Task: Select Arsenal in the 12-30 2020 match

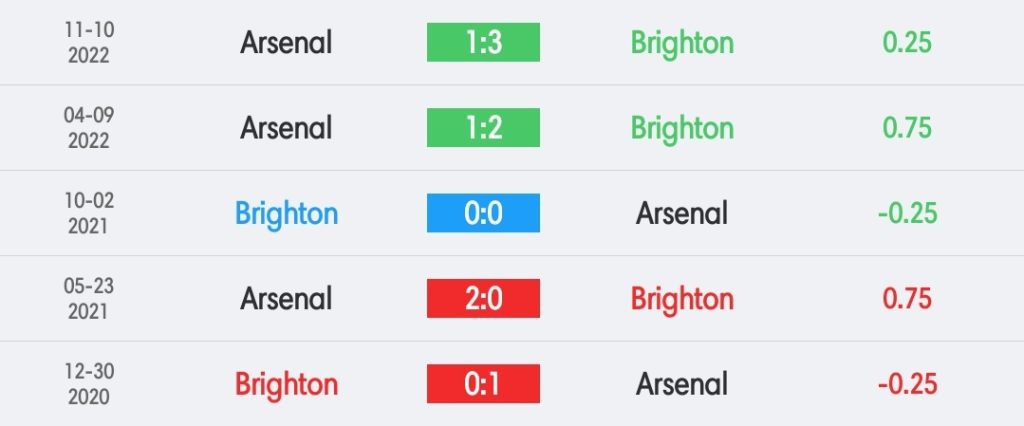Action: point(682,384)
